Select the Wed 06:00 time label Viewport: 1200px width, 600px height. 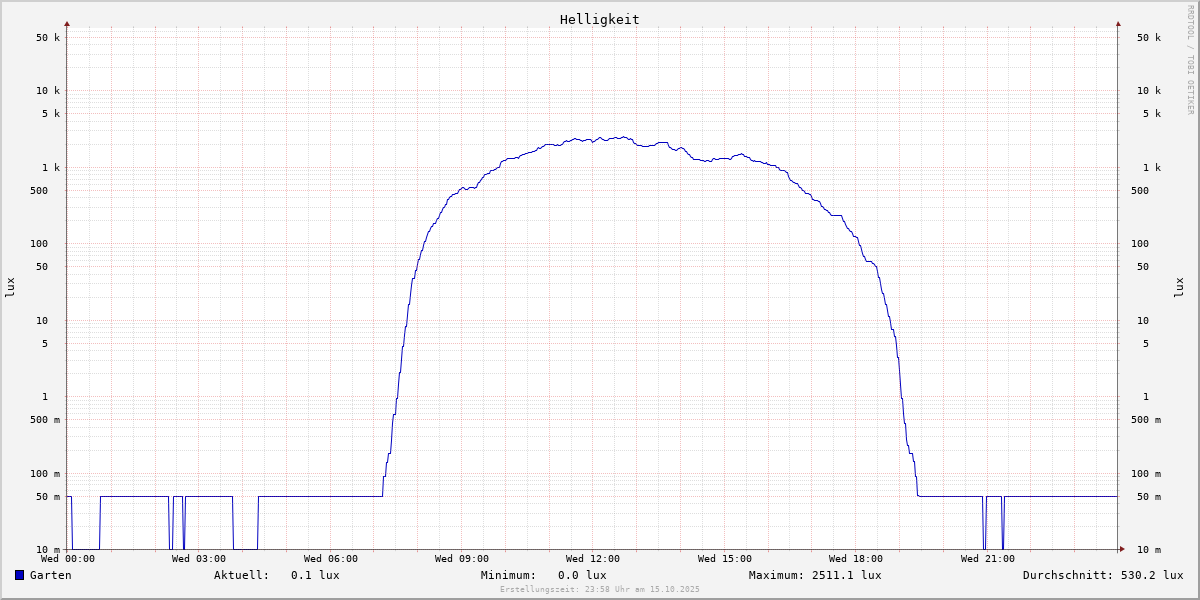click(x=330, y=559)
